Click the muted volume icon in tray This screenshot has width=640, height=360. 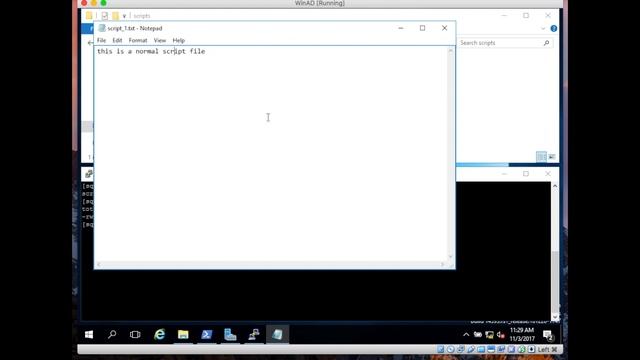[501, 335]
